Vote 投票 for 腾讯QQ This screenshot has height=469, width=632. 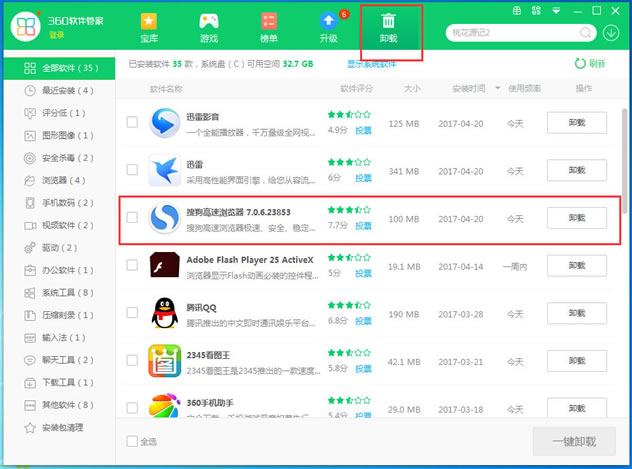click(363, 321)
